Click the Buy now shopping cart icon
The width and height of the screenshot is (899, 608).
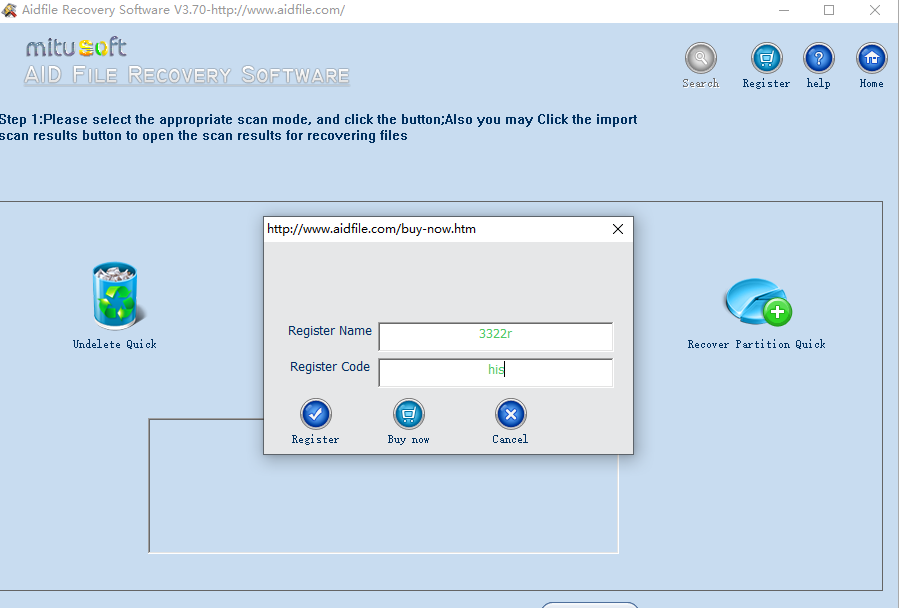(408, 414)
